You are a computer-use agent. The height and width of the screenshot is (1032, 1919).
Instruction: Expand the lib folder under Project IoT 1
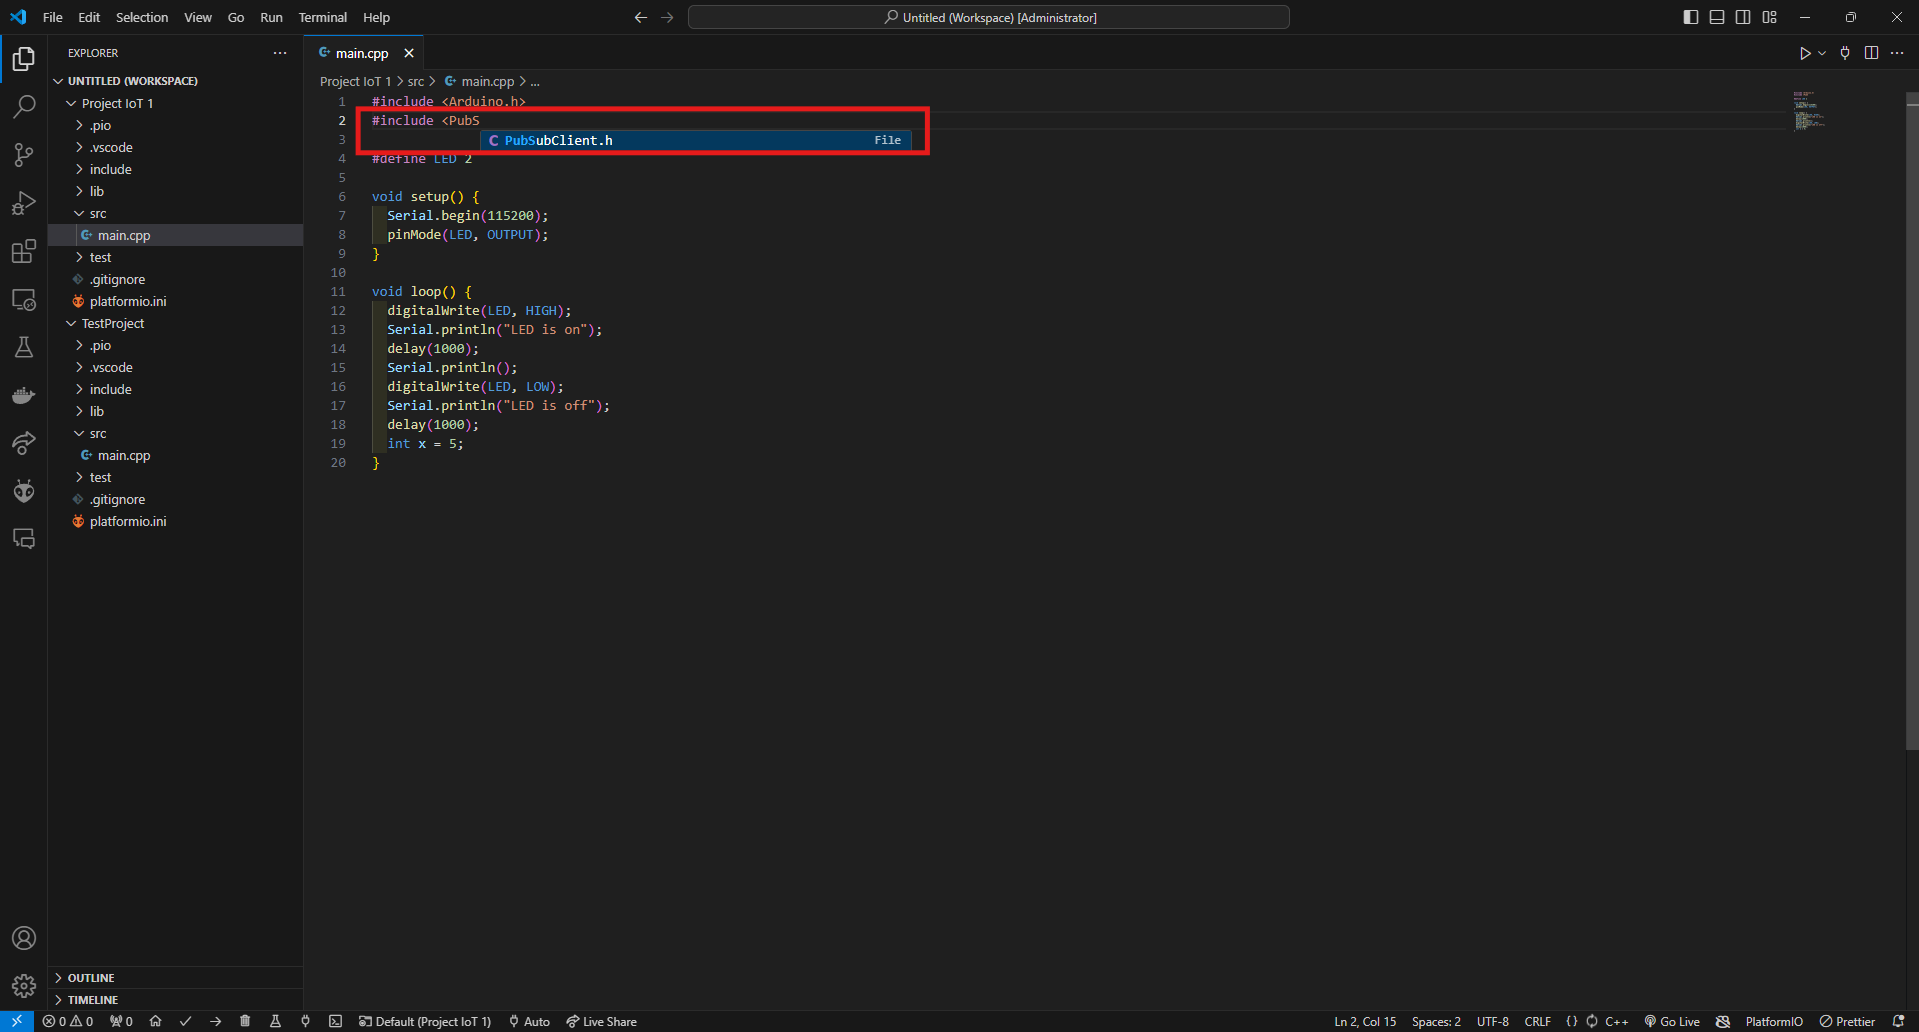click(175, 191)
